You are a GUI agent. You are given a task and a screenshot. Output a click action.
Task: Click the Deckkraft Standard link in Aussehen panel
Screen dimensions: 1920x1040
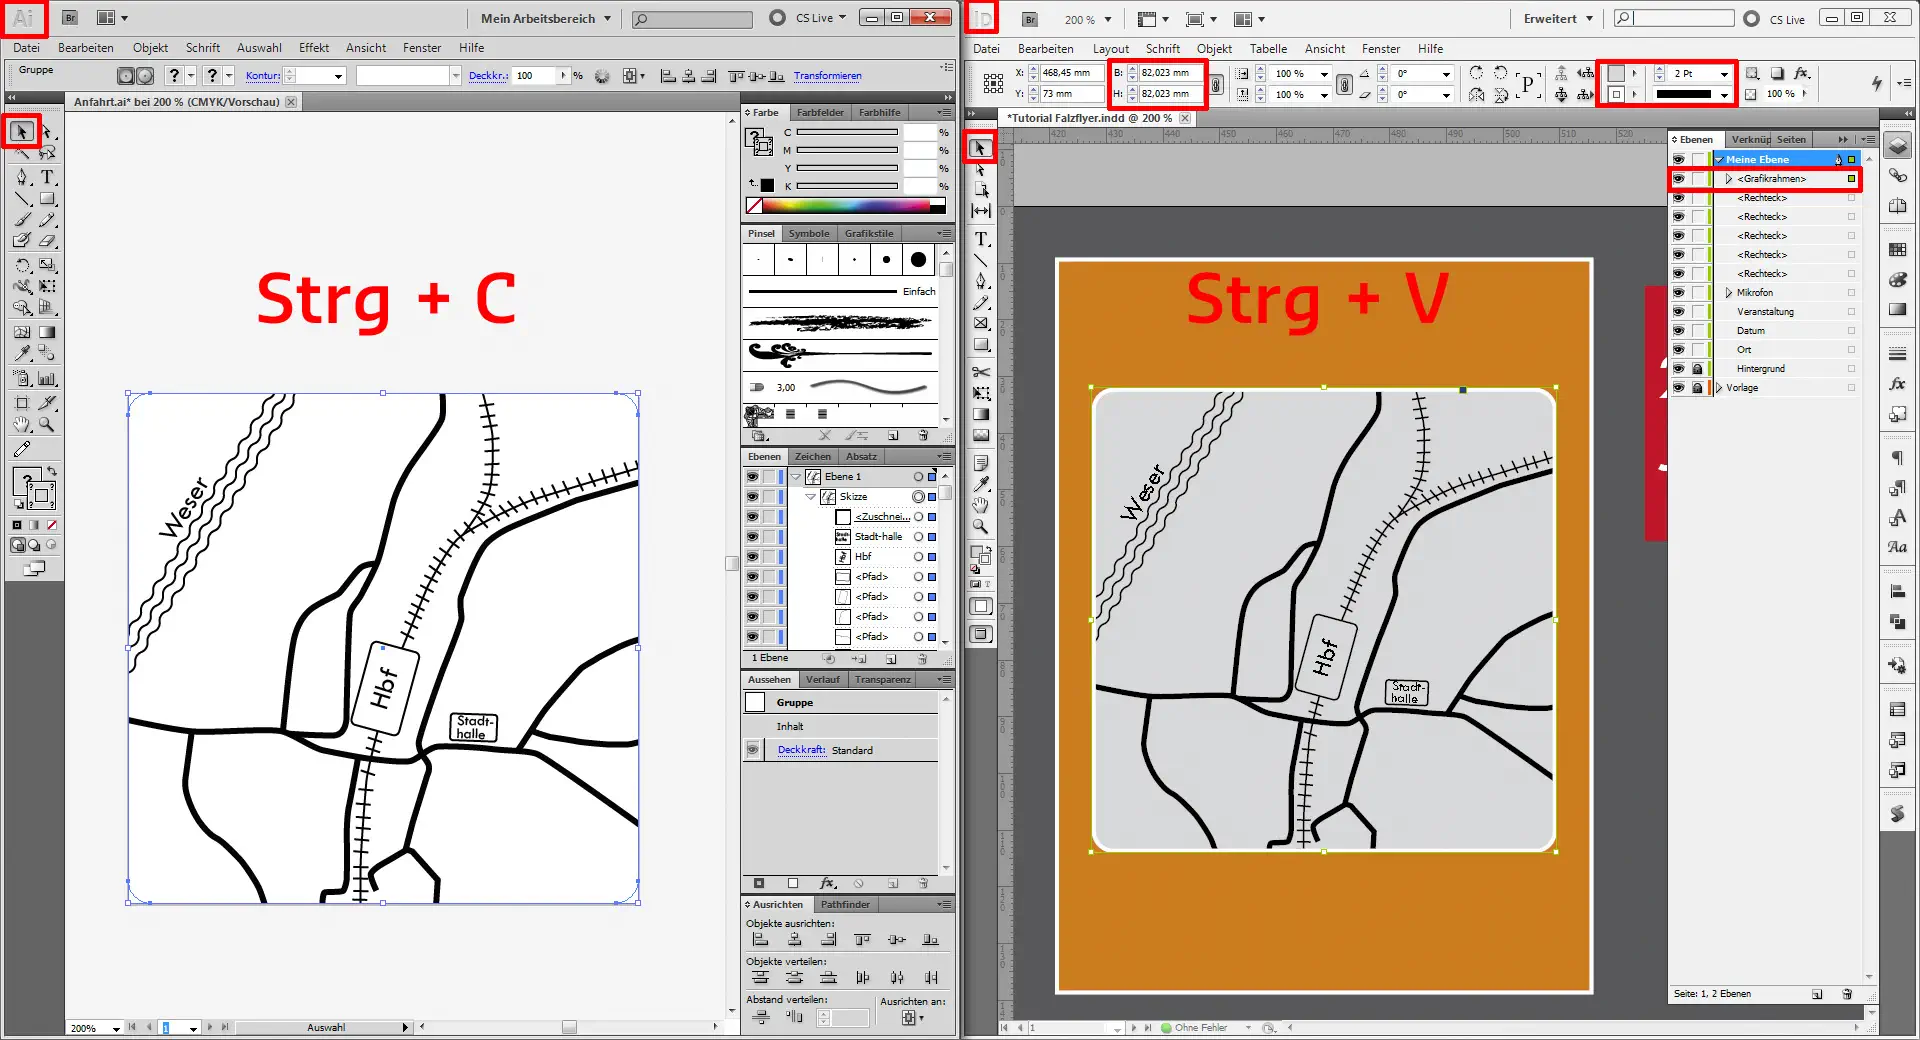pyautogui.click(x=801, y=750)
